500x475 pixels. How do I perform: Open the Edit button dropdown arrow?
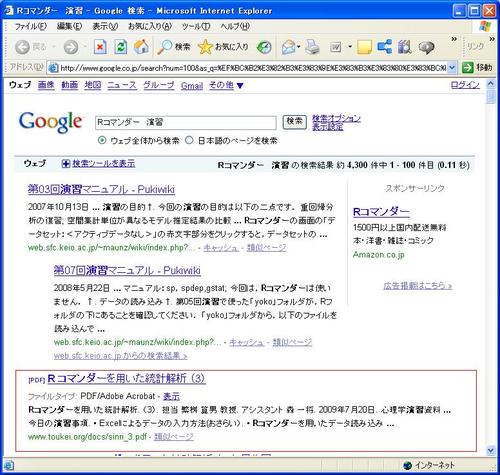tap(350, 47)
